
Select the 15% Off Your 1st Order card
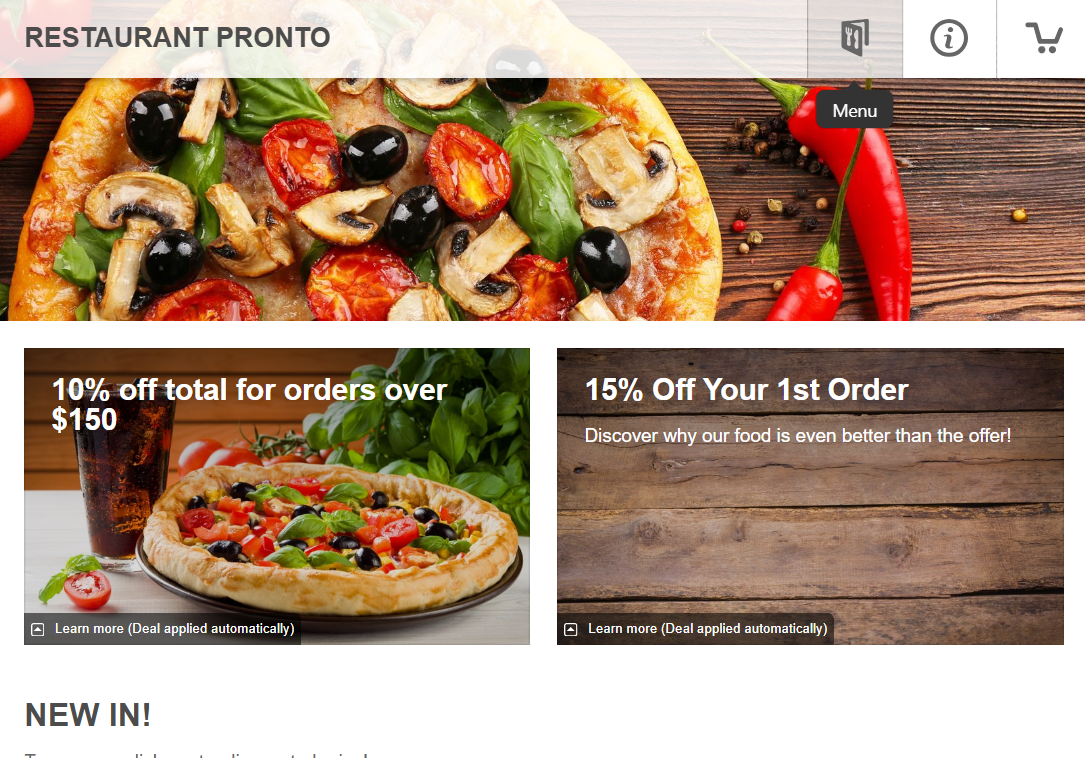810,496
